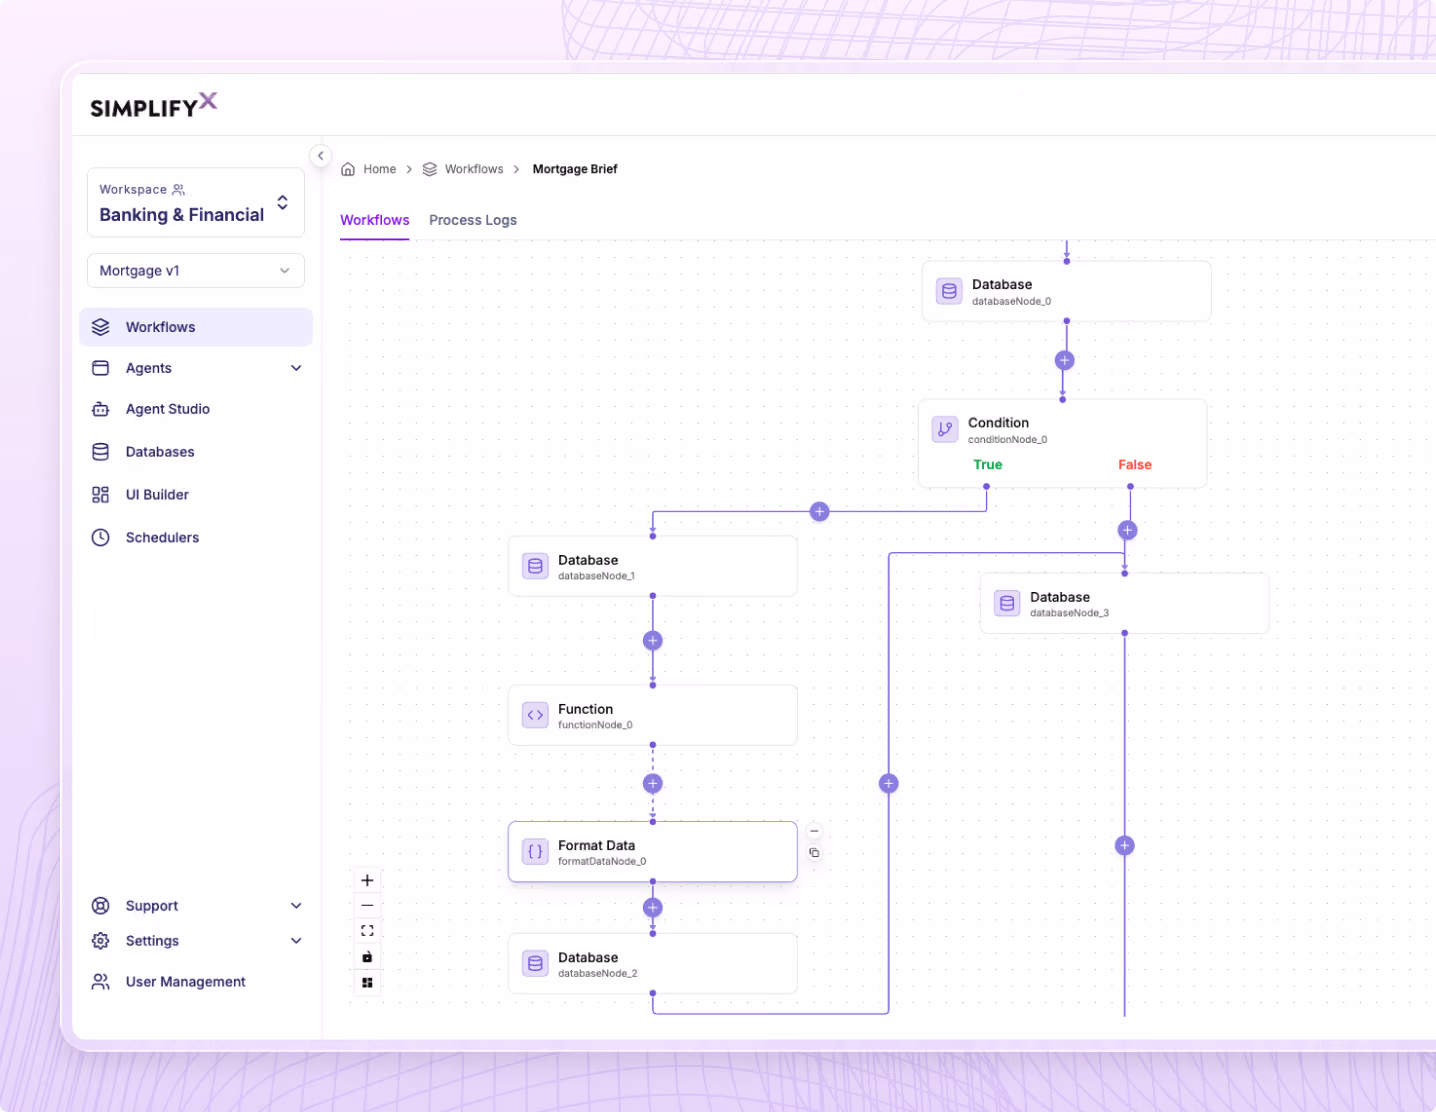Add a node under the False output
This screenshot has width=1436, height=1112.
tap(1127, 531)
